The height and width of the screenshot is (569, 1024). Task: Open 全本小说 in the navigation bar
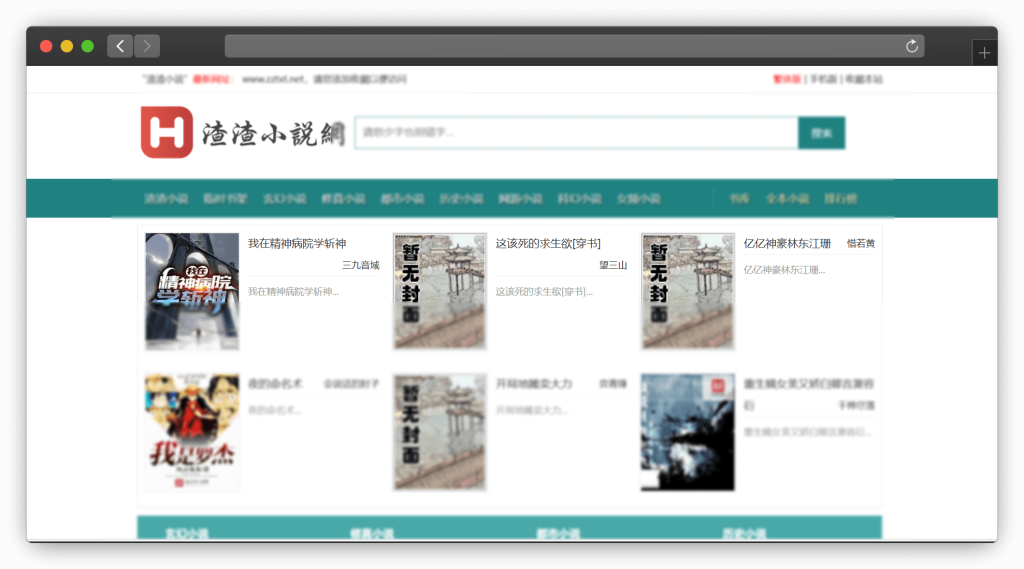click(787, 199)
